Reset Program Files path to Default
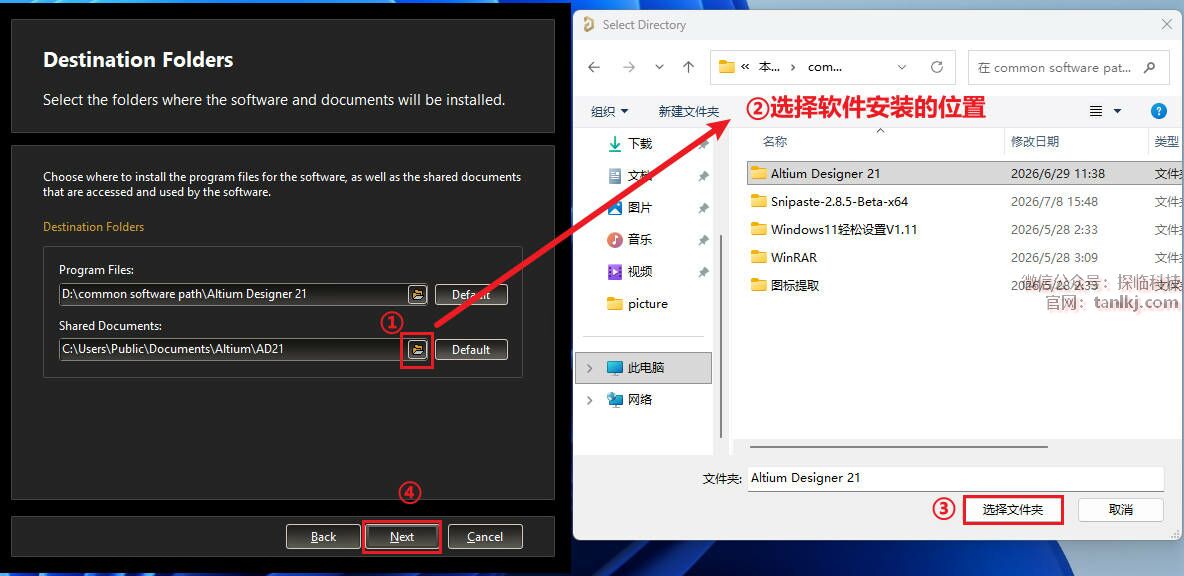 click(471, 294)
